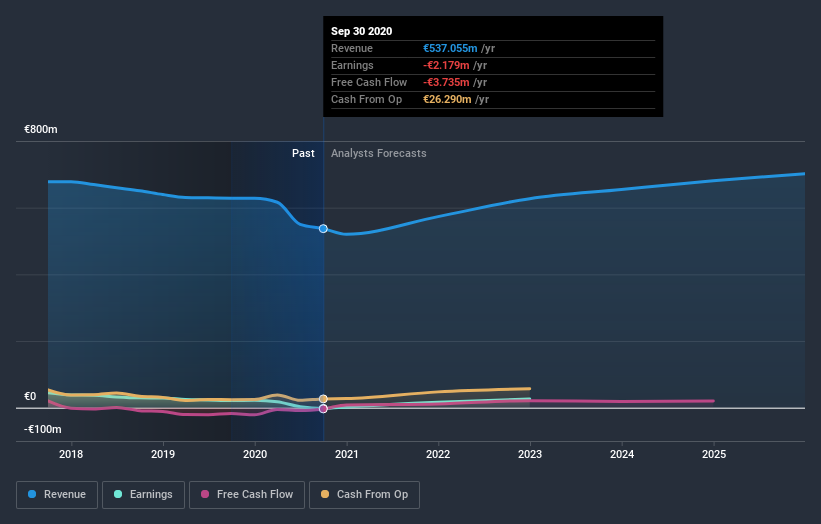The image size is (821, 524).
Task: Click the Earnings row label in tooltip
Action: [x=352, y=65]
